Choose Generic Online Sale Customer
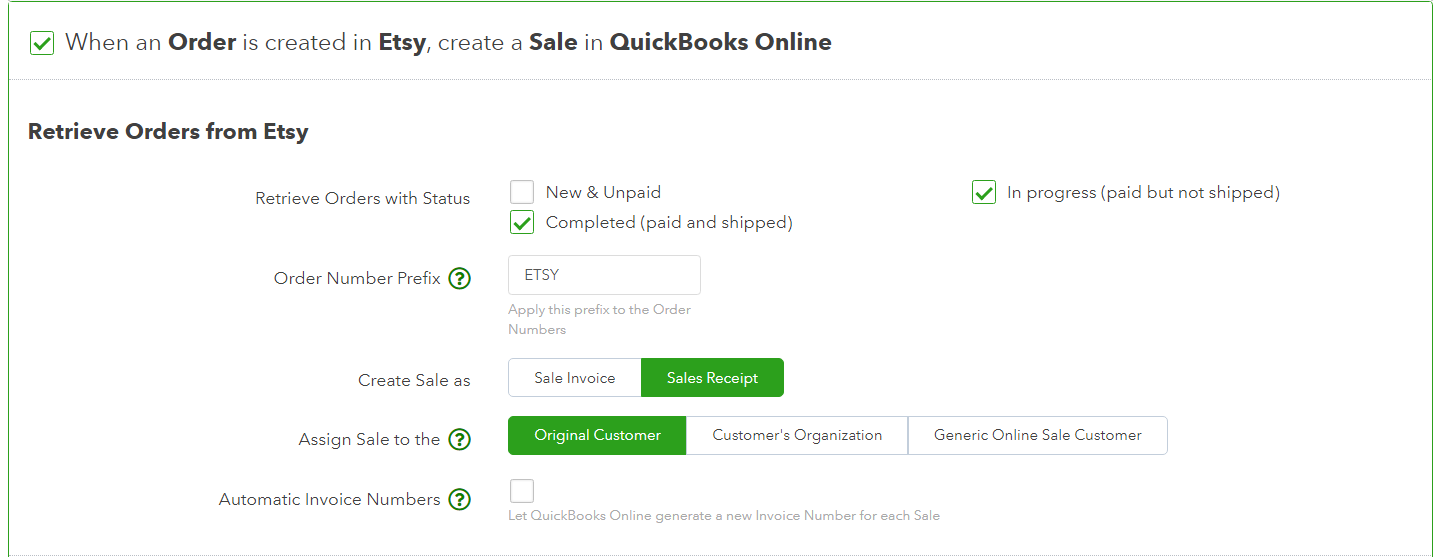 tap(1038, 435)
